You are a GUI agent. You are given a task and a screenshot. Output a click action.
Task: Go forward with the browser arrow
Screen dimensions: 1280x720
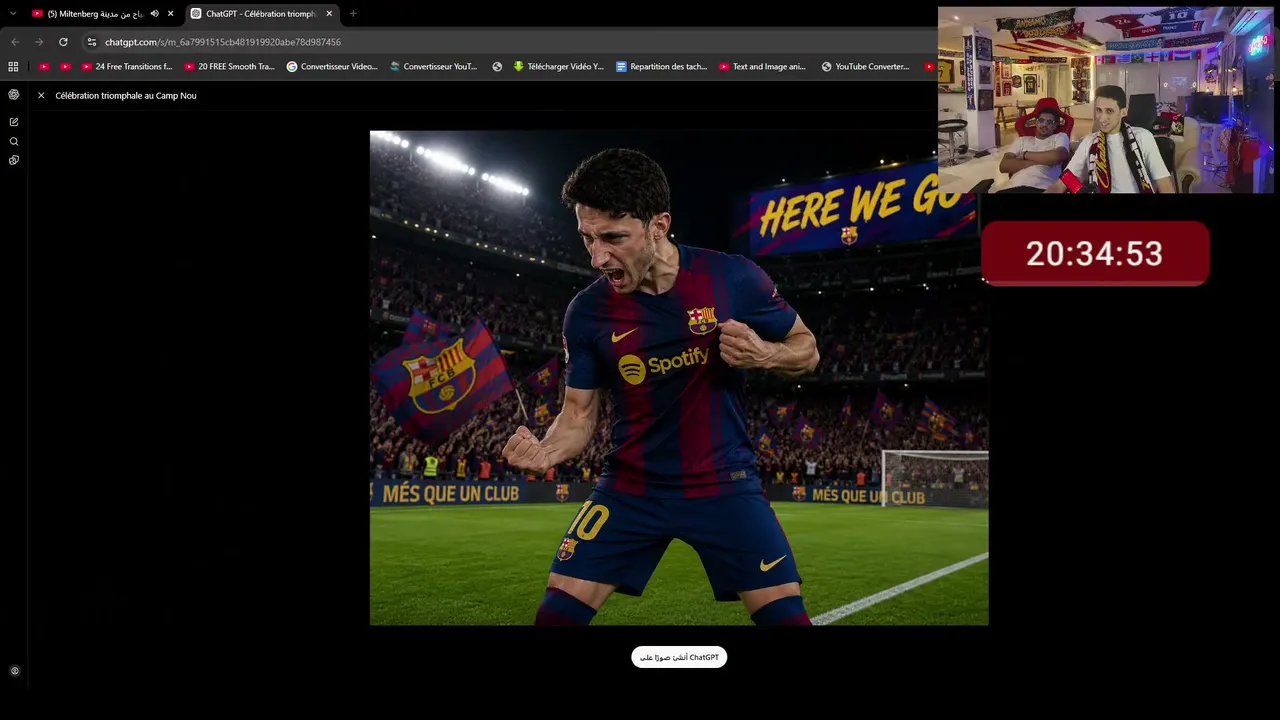(x=39, y=42)
